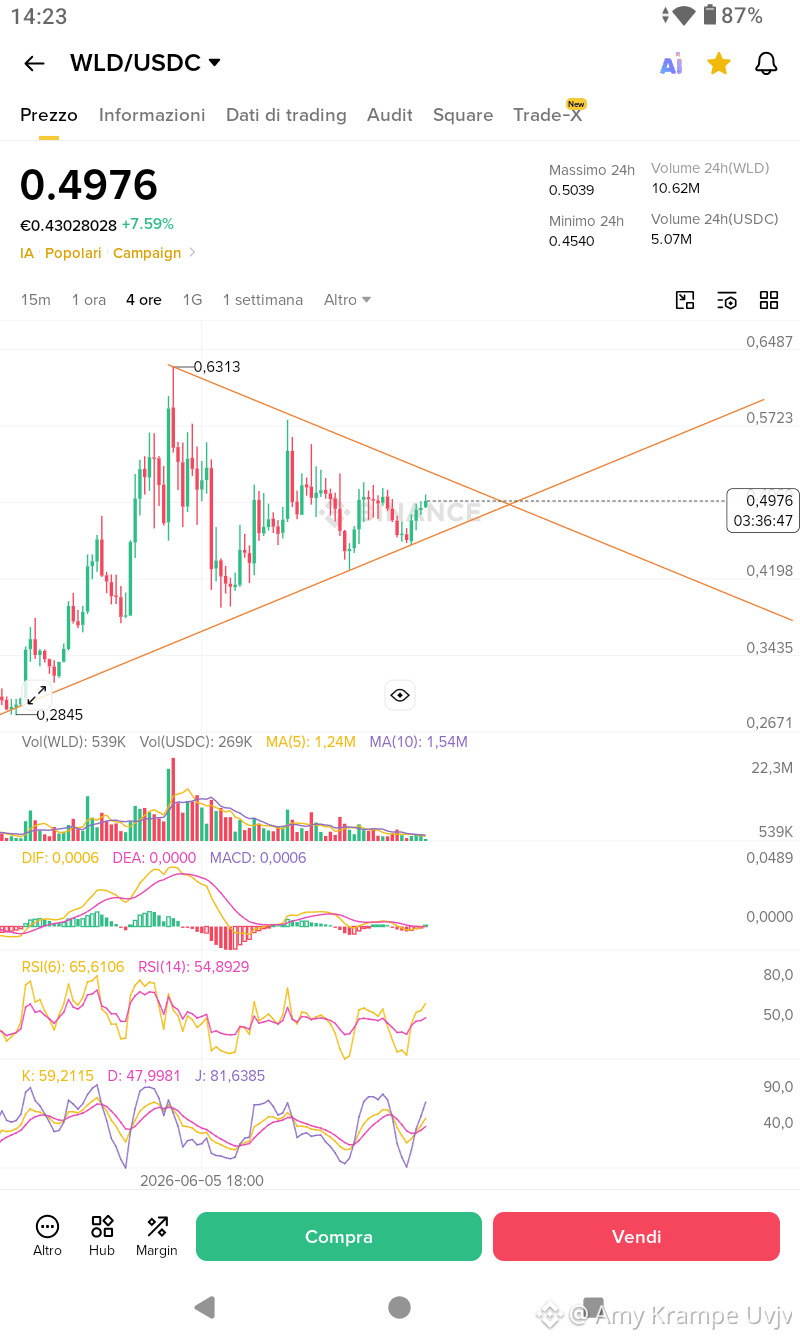Open the IA tag
Image resolution: width=800 pixels, height=1340 pixels.
27,253
